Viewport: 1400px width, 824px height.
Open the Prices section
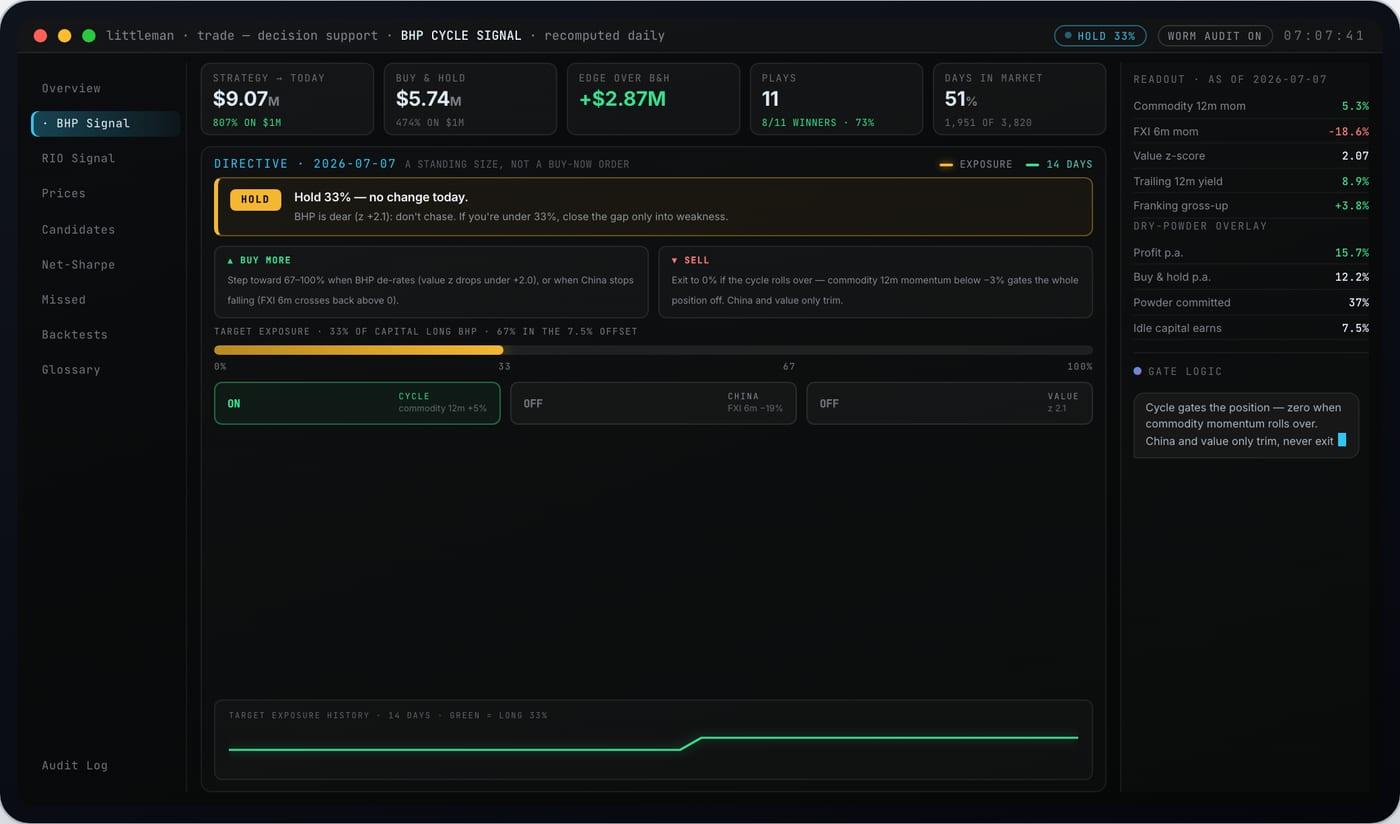[x=63, y=193]
